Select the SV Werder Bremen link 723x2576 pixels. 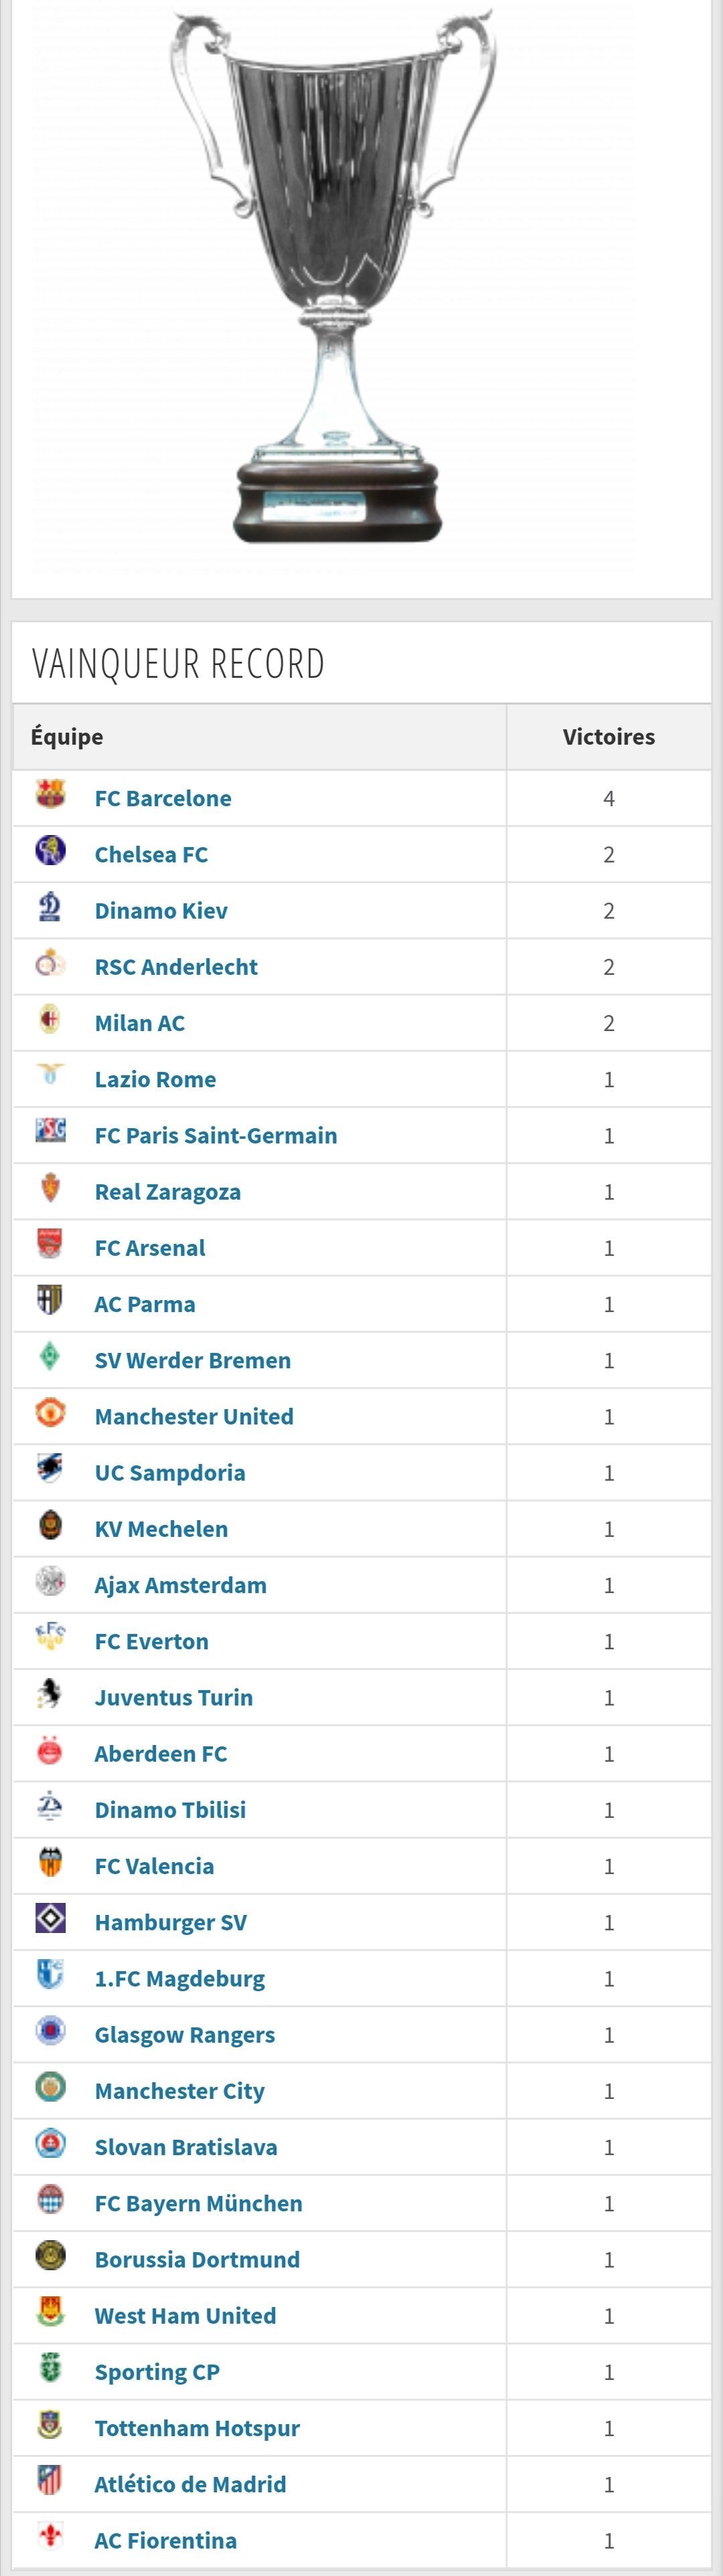point(193,1360)
